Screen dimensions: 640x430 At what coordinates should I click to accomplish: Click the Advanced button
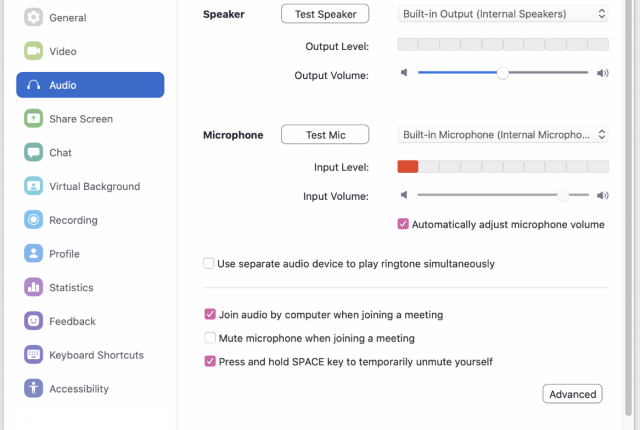point(572,394)
